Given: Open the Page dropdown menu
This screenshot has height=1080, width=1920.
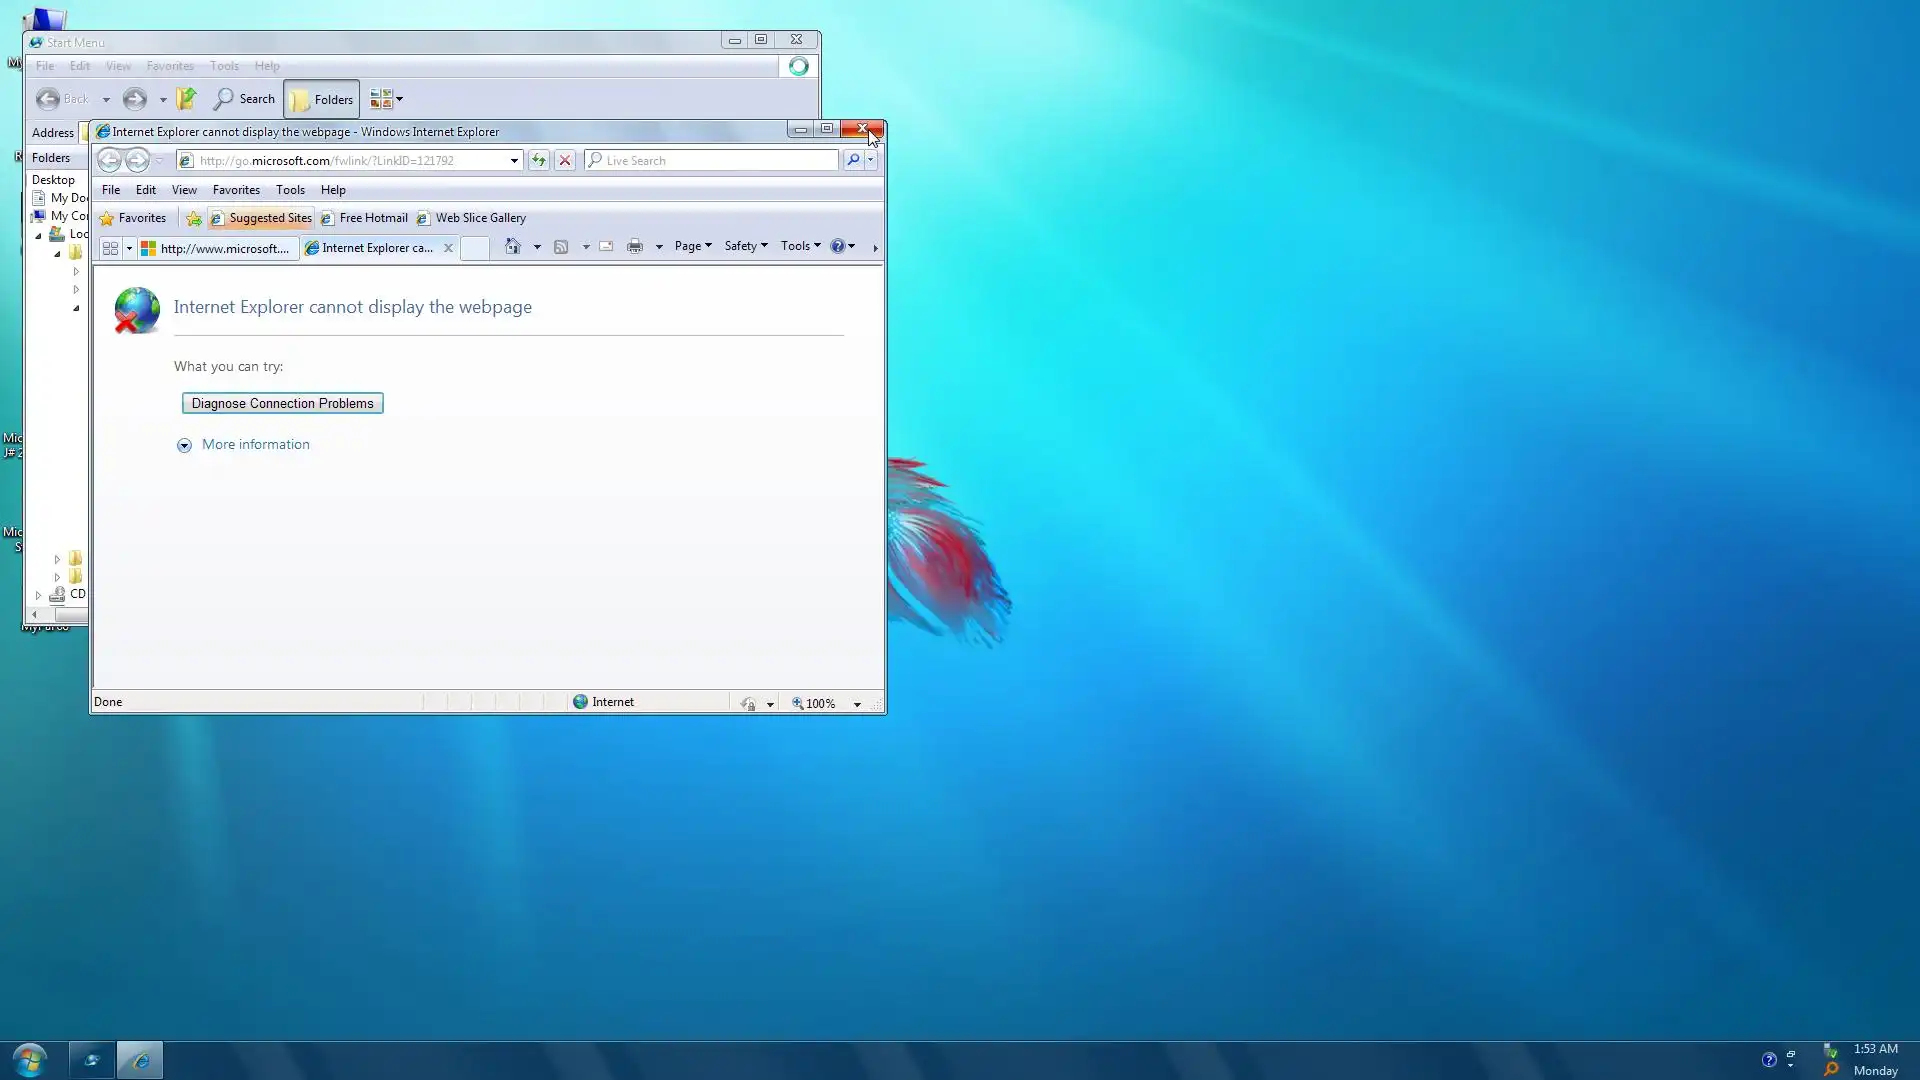Looking at the screenshot, I should 692,246.
